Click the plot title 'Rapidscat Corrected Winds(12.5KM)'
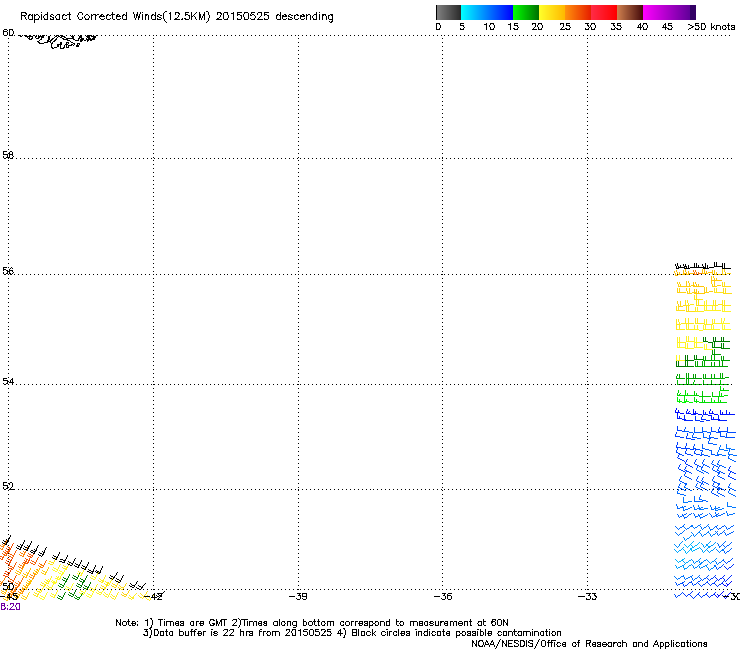The image size is (740, 650). (115, 17)
